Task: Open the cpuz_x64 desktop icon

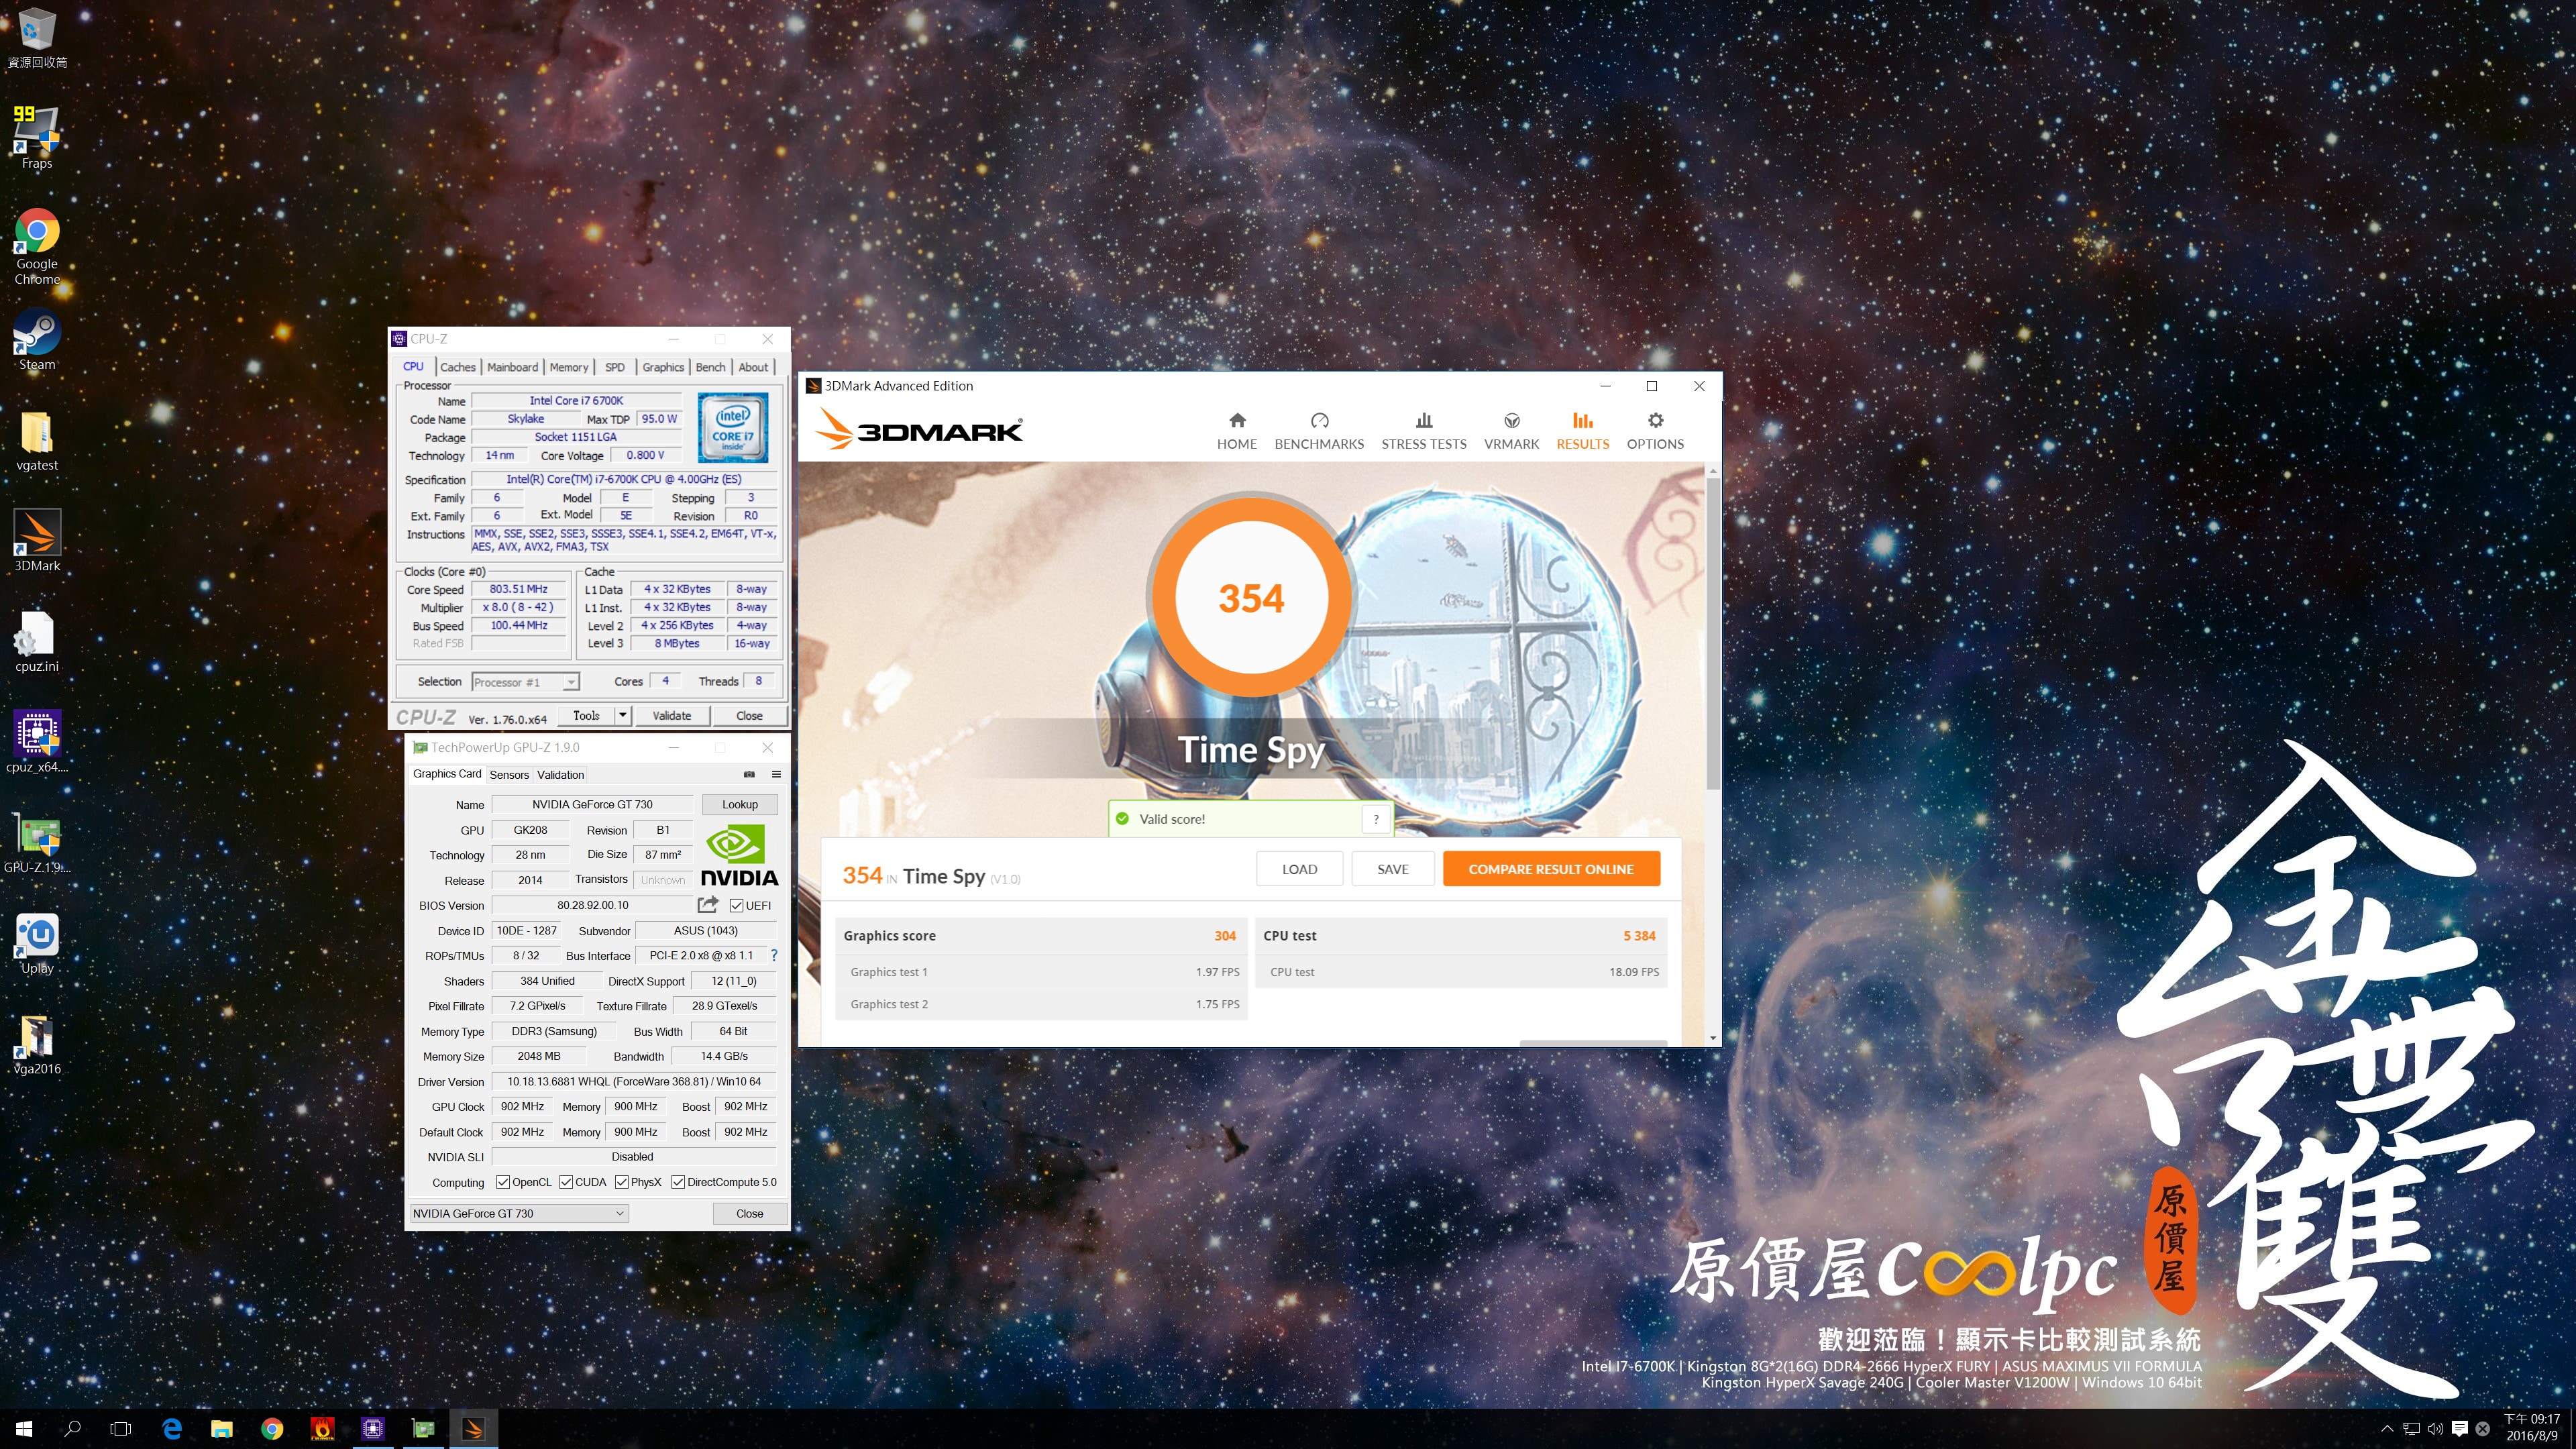Action: tap(37, 742)
